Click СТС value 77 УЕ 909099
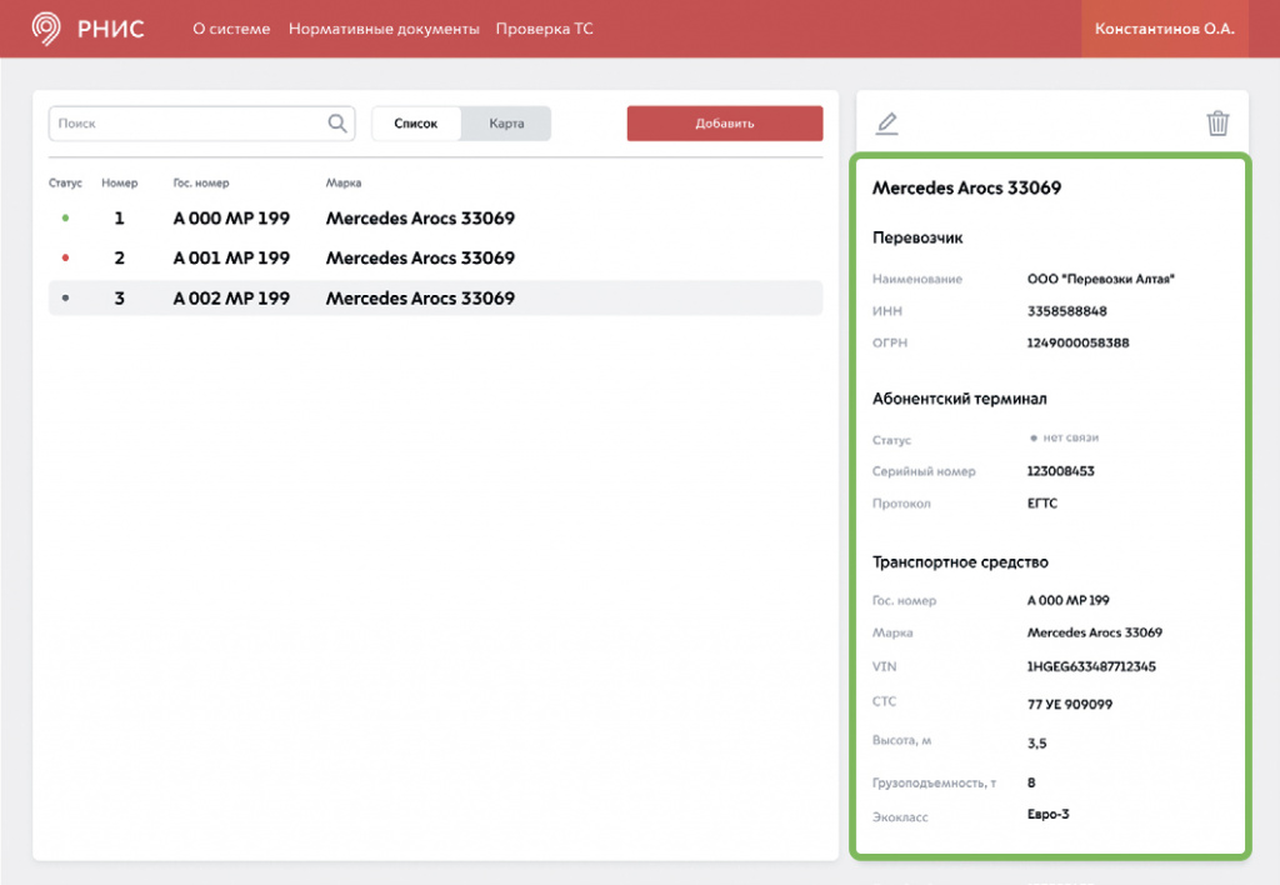 (1070, 704)
